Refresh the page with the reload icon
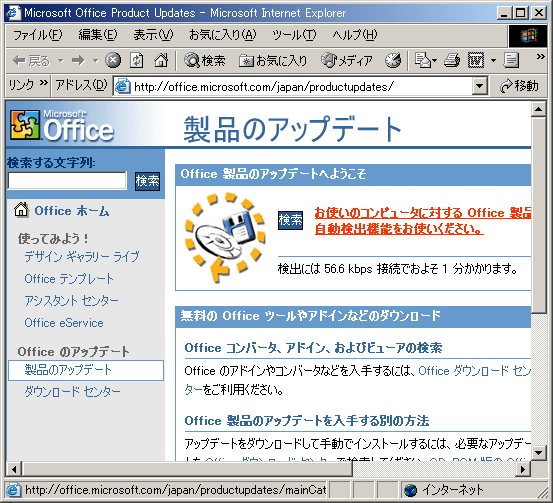The height and width of the screenshot is (503, 553). click(136, 60)
